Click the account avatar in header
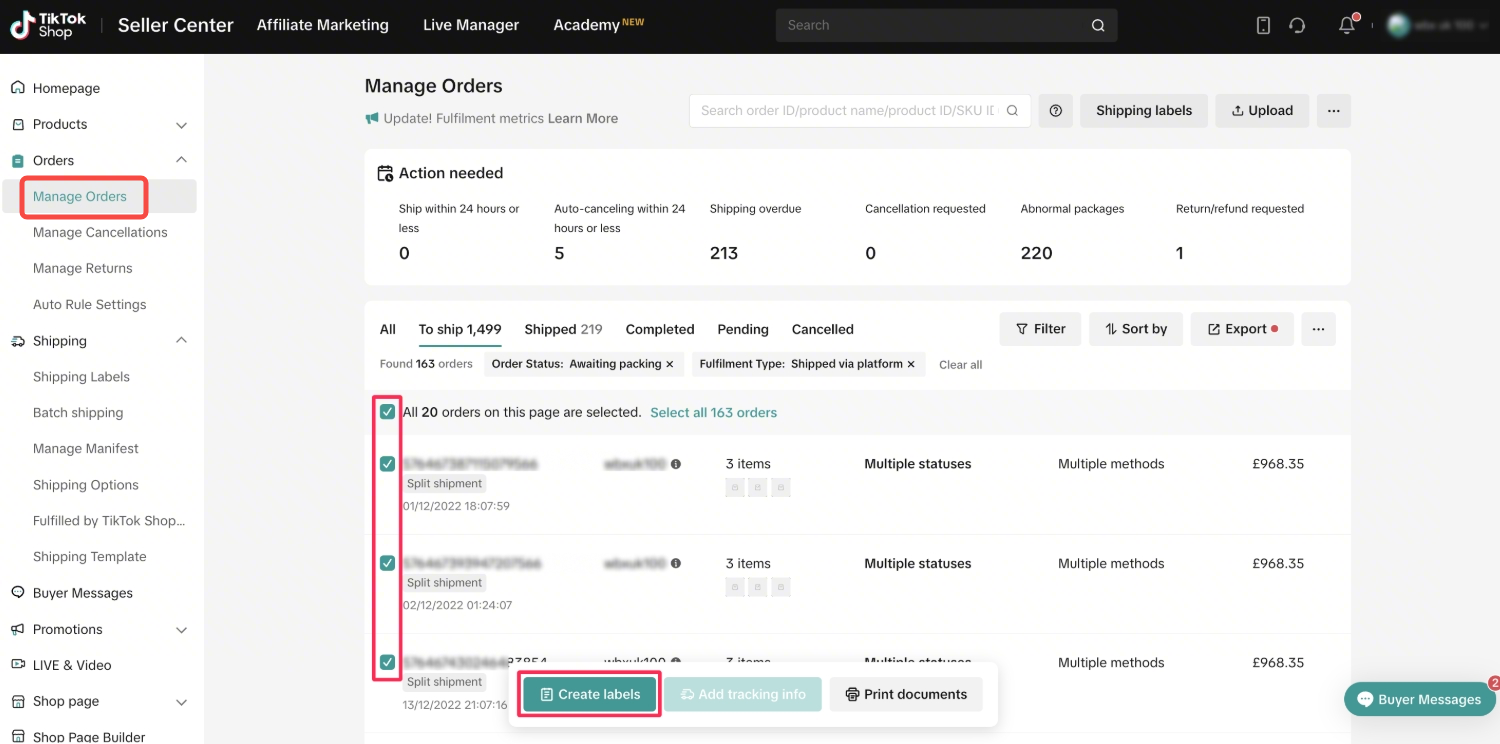1500x744 pixels. tap(1398, 25)
